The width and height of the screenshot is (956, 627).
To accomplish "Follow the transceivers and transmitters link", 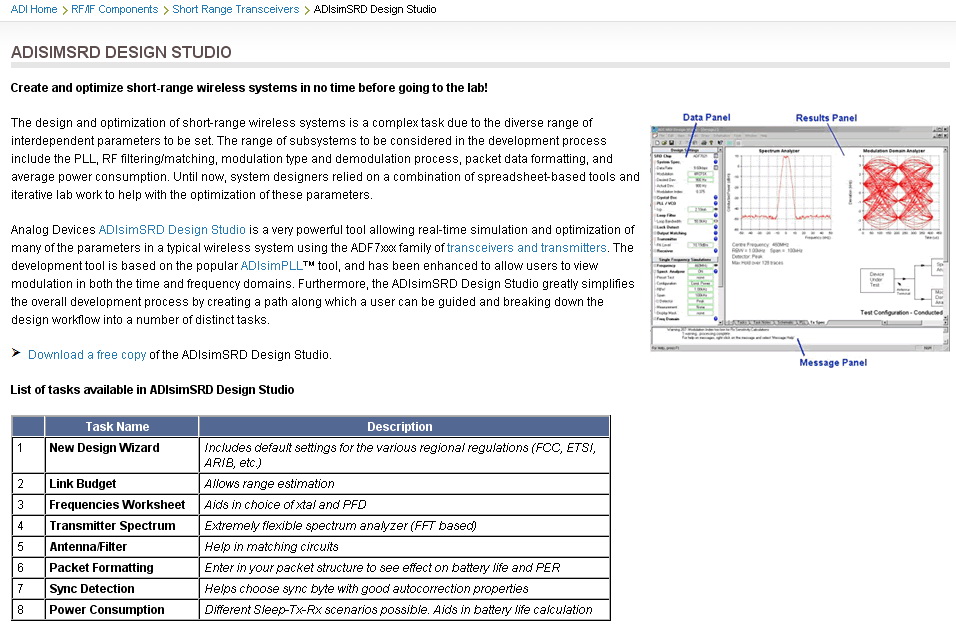I will point(527,248).
